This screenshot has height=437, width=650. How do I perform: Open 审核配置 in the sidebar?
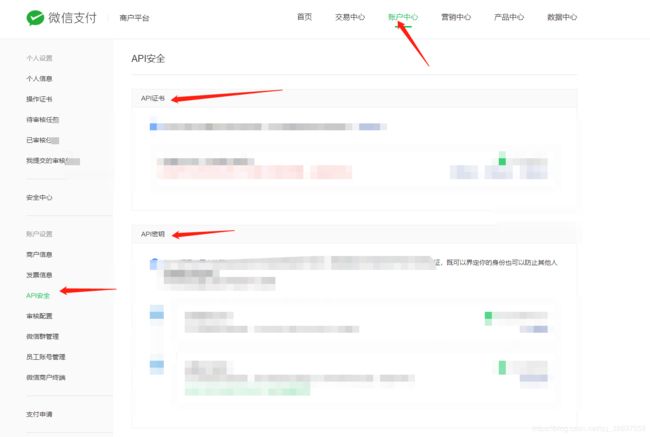coord(39,316)
